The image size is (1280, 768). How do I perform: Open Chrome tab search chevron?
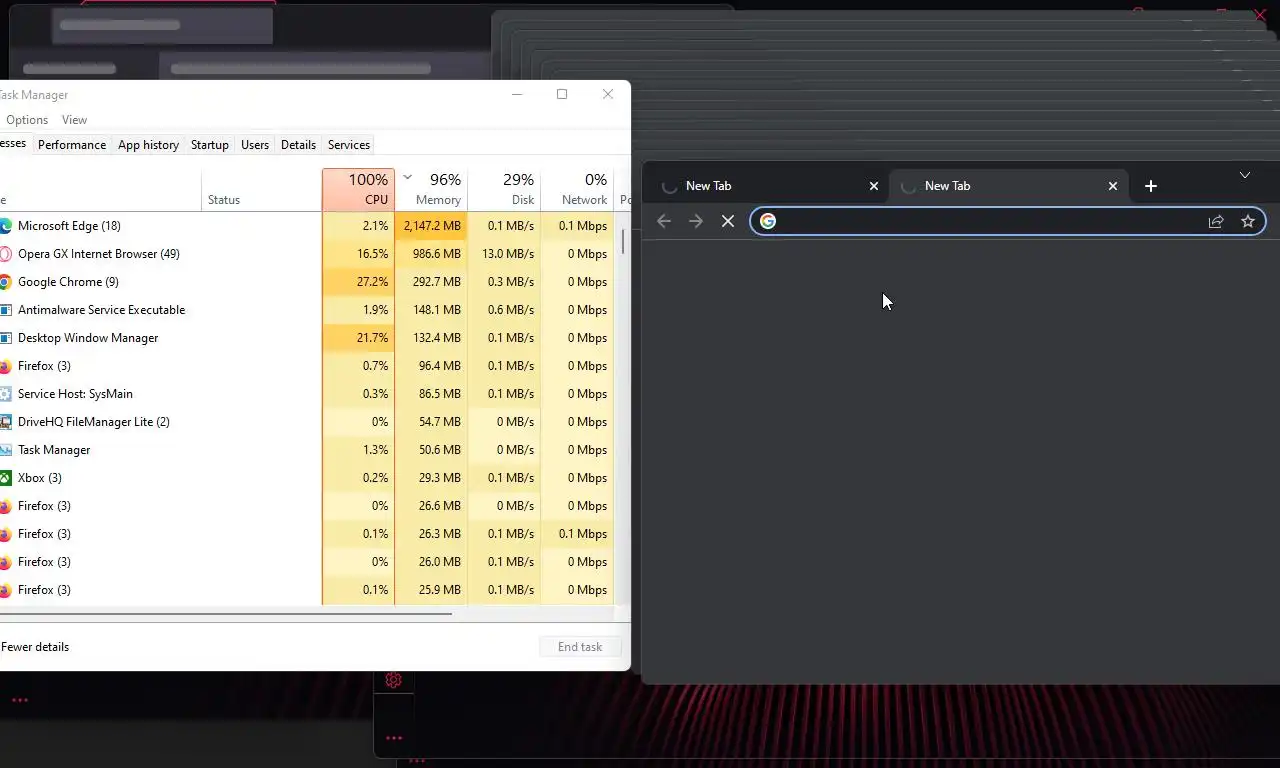pos(1245,175)
